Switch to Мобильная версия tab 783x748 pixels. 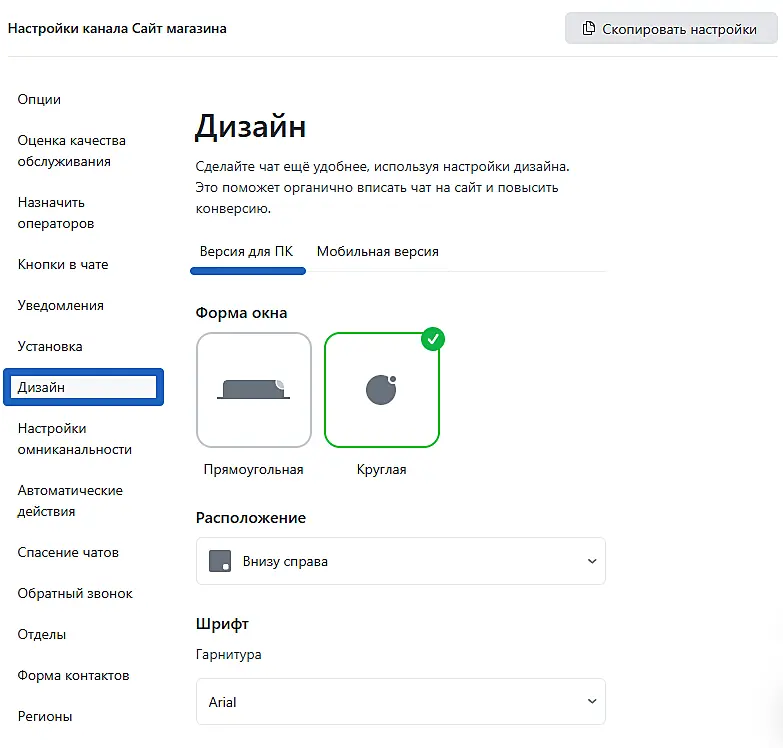coord(377,252)
